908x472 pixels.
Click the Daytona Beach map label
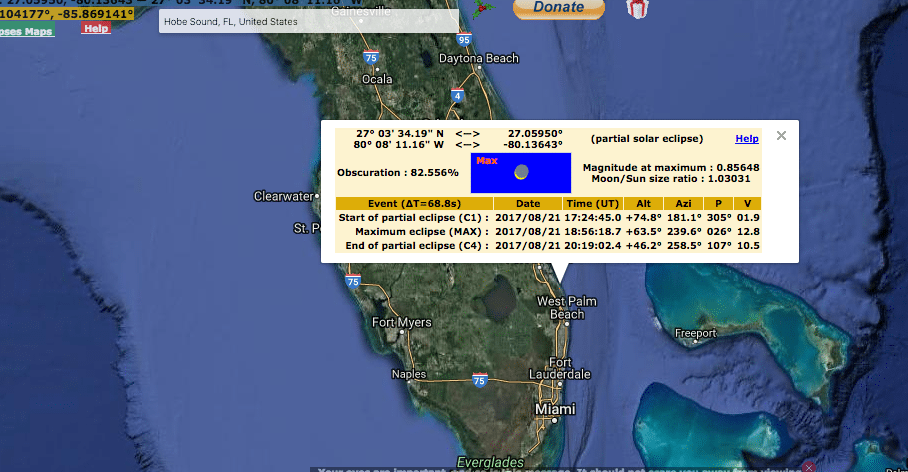click(x=478, y=58)
